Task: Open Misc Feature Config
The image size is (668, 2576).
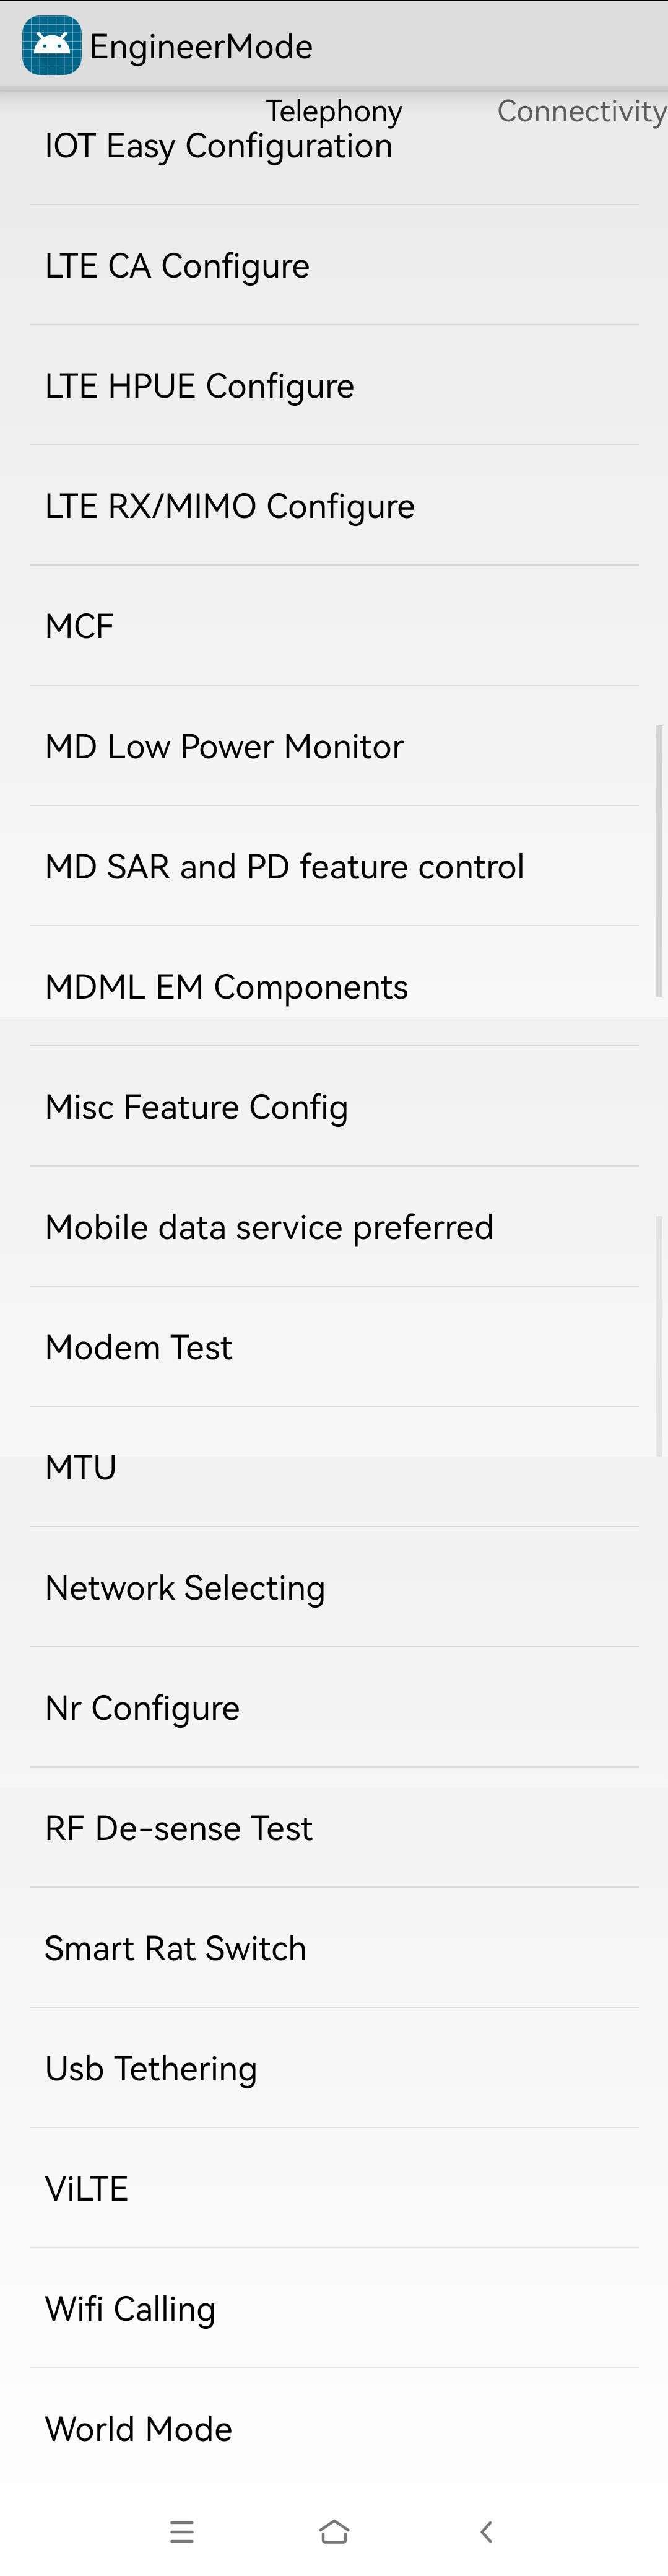Action: point(334,1107)
